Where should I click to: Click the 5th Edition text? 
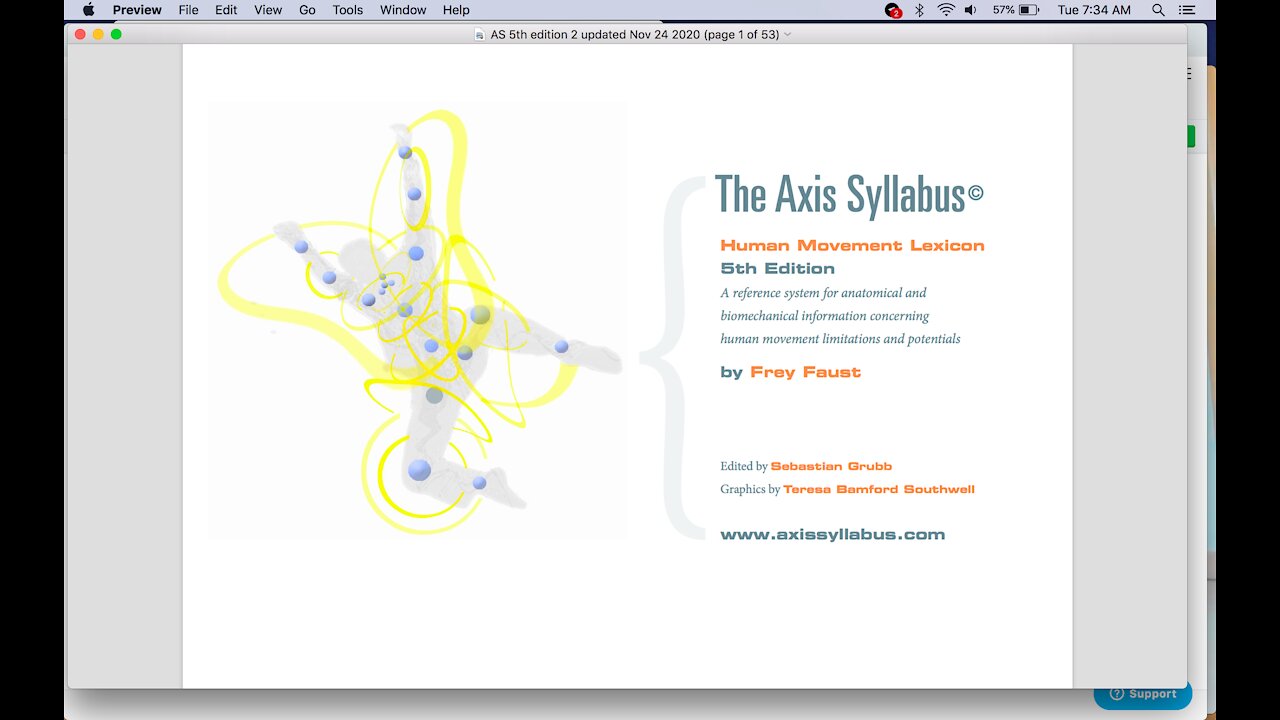[778, 269]
